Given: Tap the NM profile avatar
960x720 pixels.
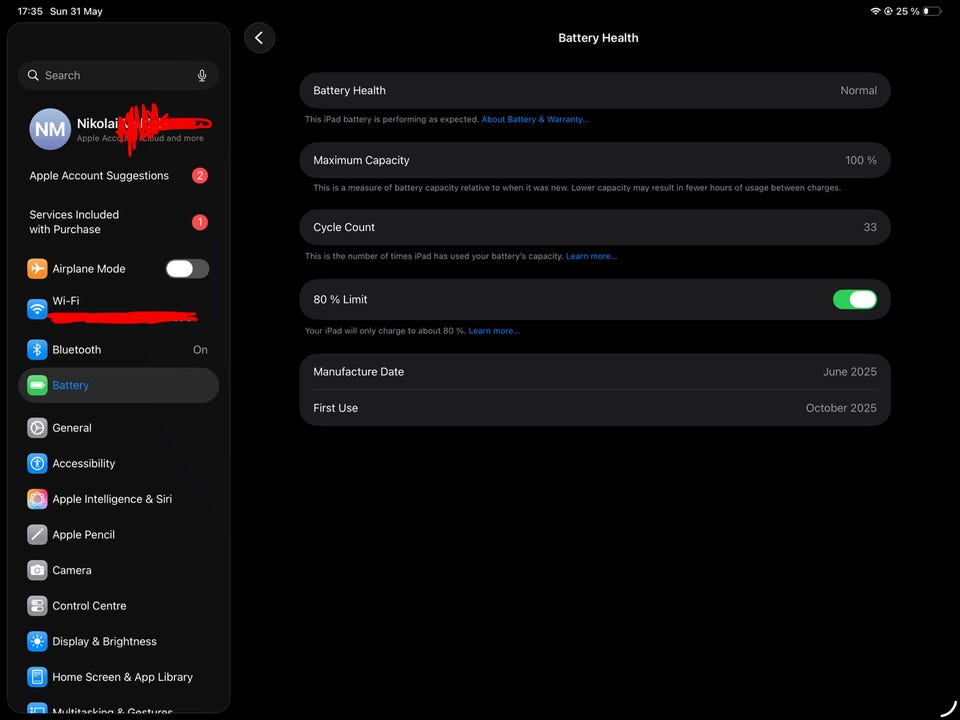Looking at the screenshot, I should [50, 129].
